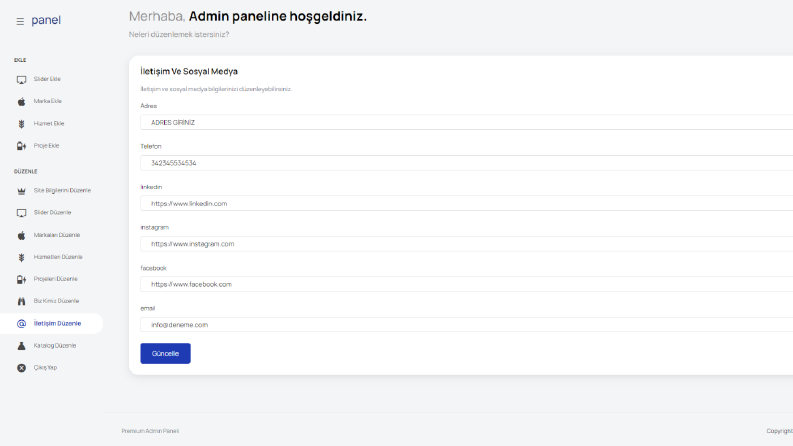
Task: Focus the facebook URL field
Action: [x=466, y=284]
